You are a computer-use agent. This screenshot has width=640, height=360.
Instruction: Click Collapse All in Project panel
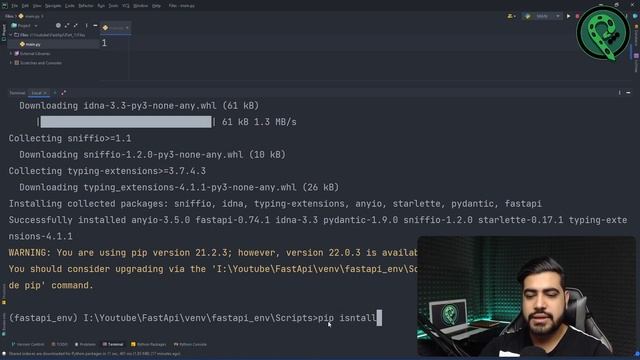tap(76, 25)
